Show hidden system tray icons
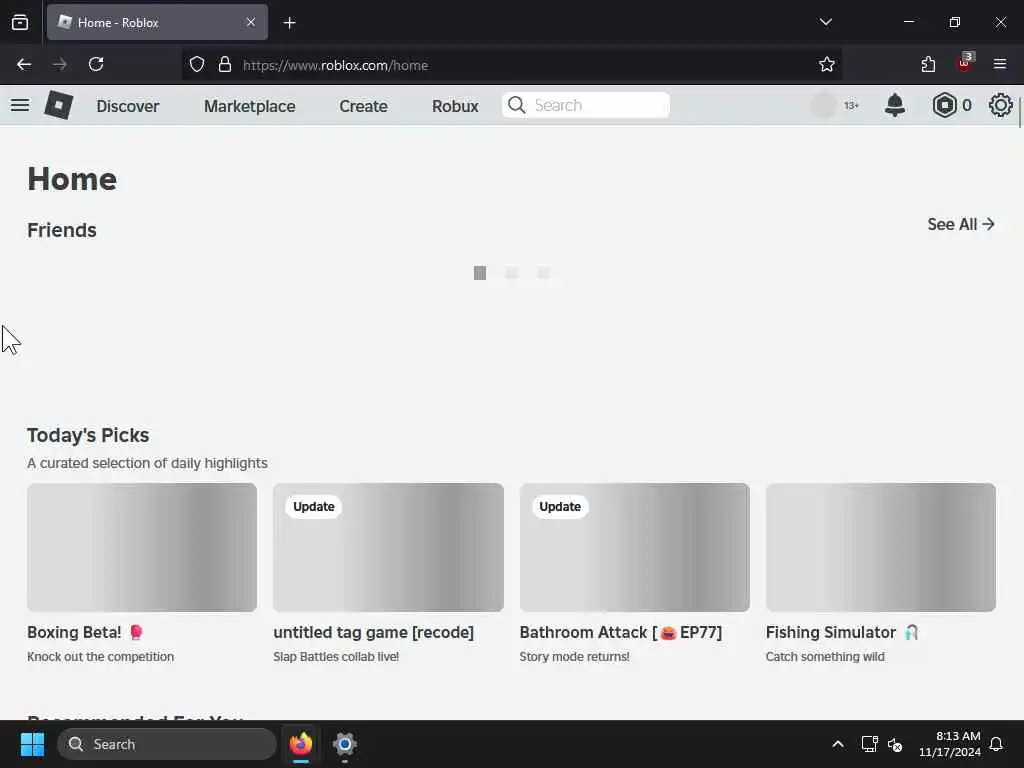The width and height of the screenshot is (1024, 768). (838, 744)
